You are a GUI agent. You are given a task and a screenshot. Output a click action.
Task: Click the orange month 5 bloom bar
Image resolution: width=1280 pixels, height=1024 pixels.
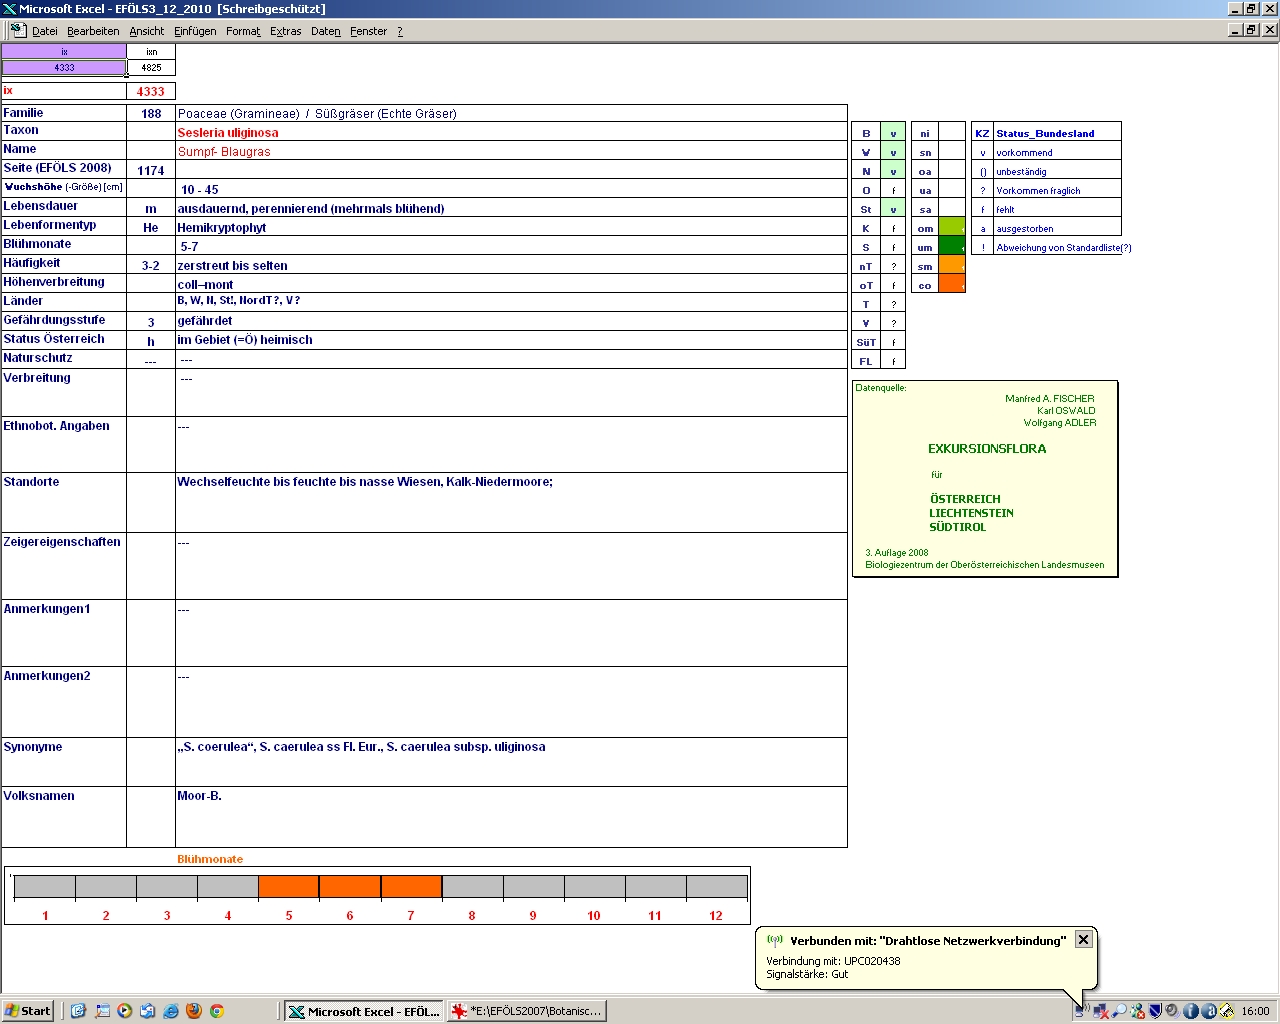289,887
